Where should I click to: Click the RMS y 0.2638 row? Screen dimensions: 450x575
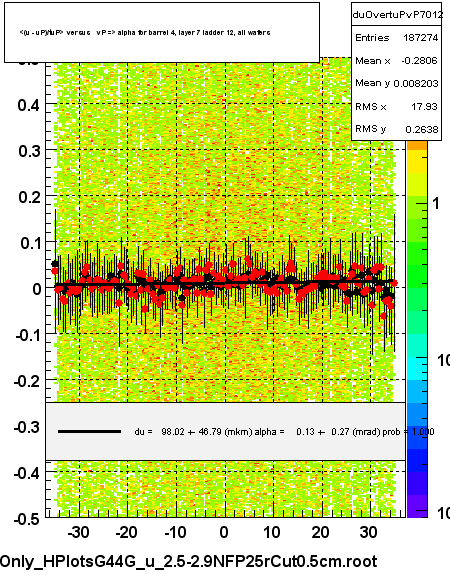pyautogui.click(x=396, y=129)
